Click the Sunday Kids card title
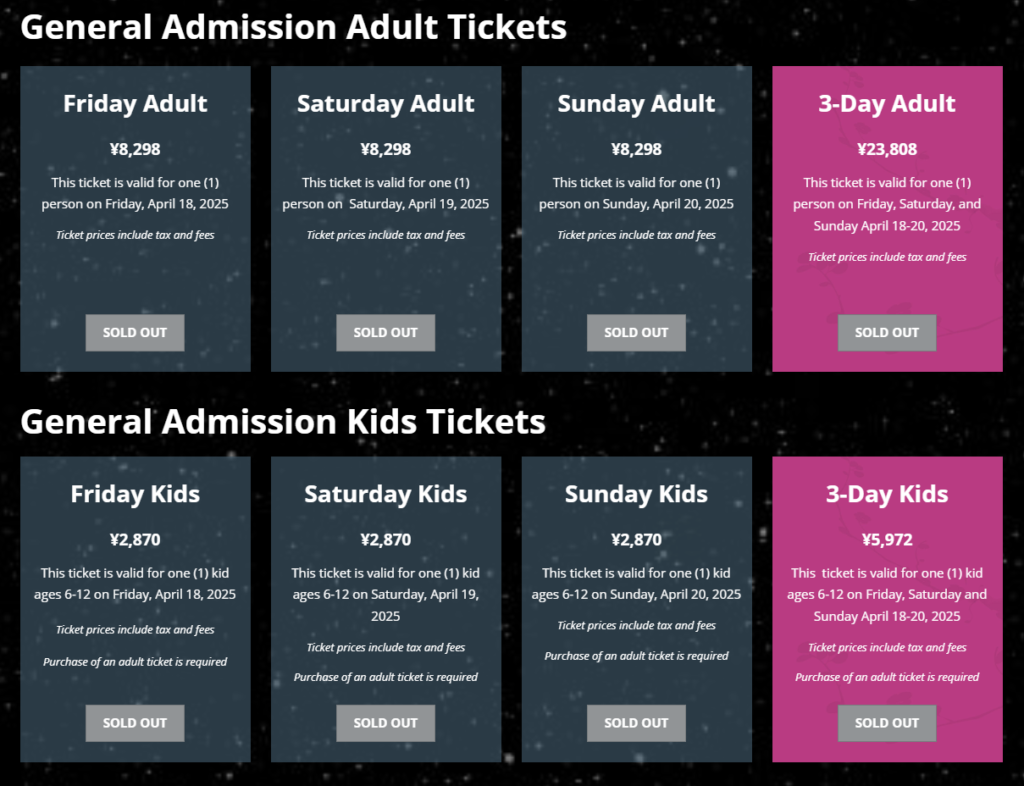This screenshot has height=786, width=1024. tap(637, 494)
